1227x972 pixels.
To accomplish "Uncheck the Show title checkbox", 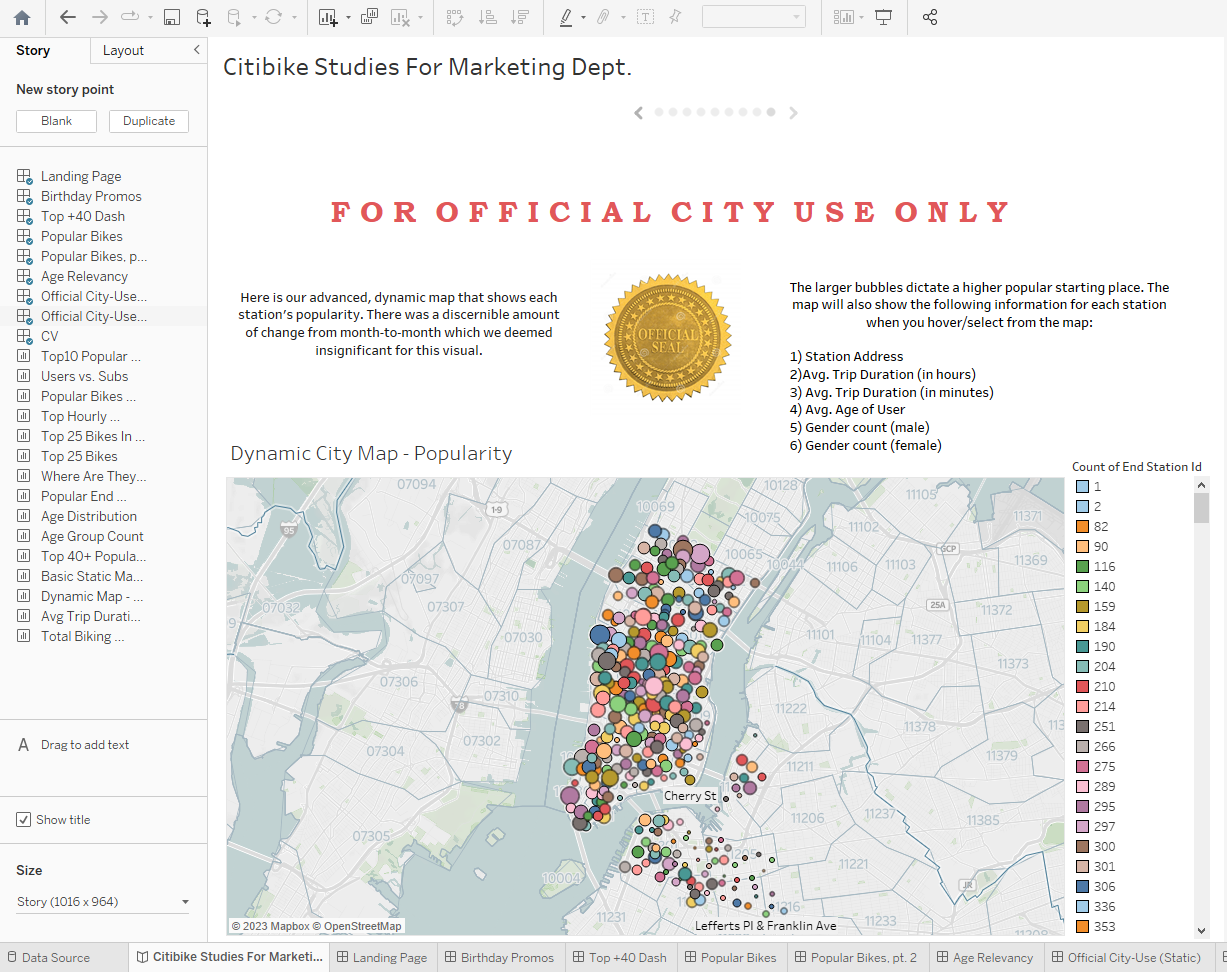I will coord(24,819).
